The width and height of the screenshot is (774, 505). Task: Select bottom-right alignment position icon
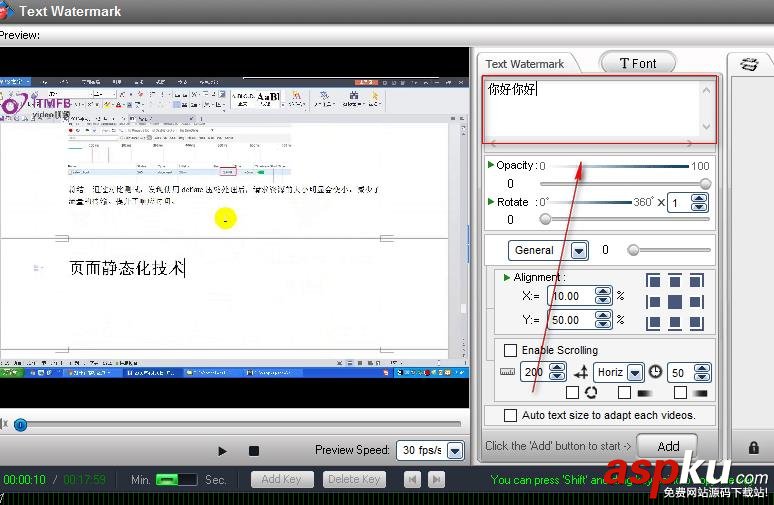point(696,323)
